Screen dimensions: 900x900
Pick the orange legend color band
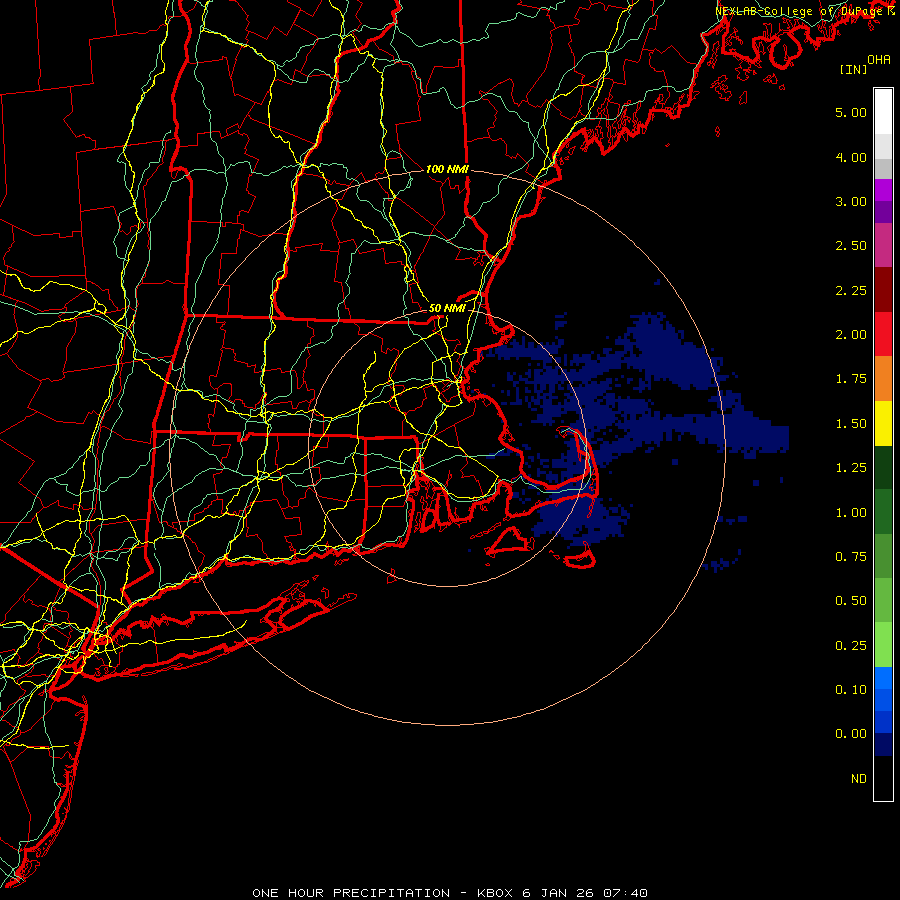(883, 378)
